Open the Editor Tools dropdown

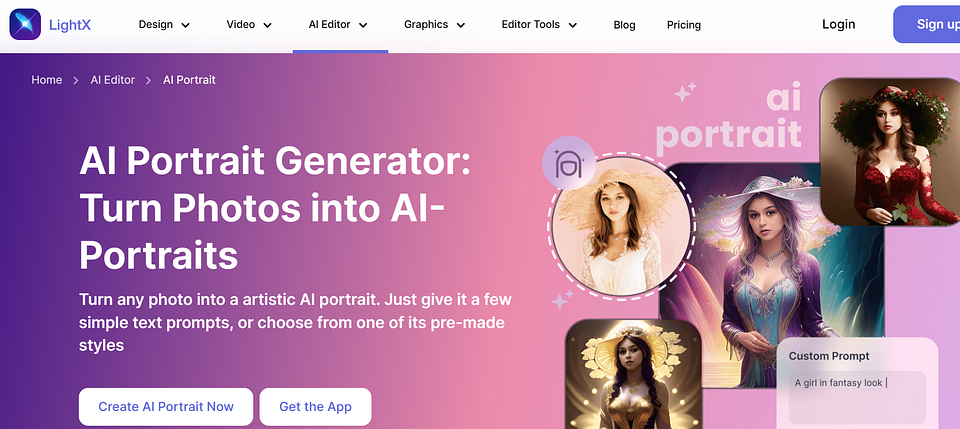[x=539, y=24]
